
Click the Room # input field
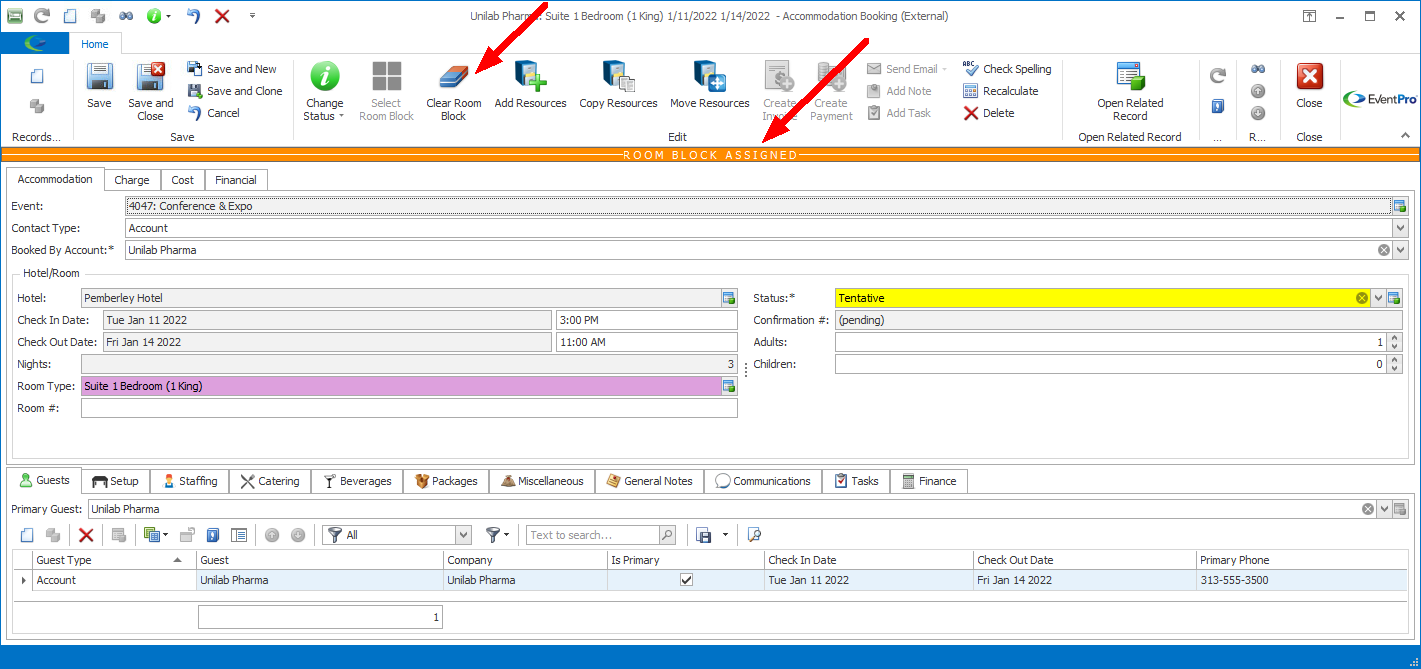point(409,408)
